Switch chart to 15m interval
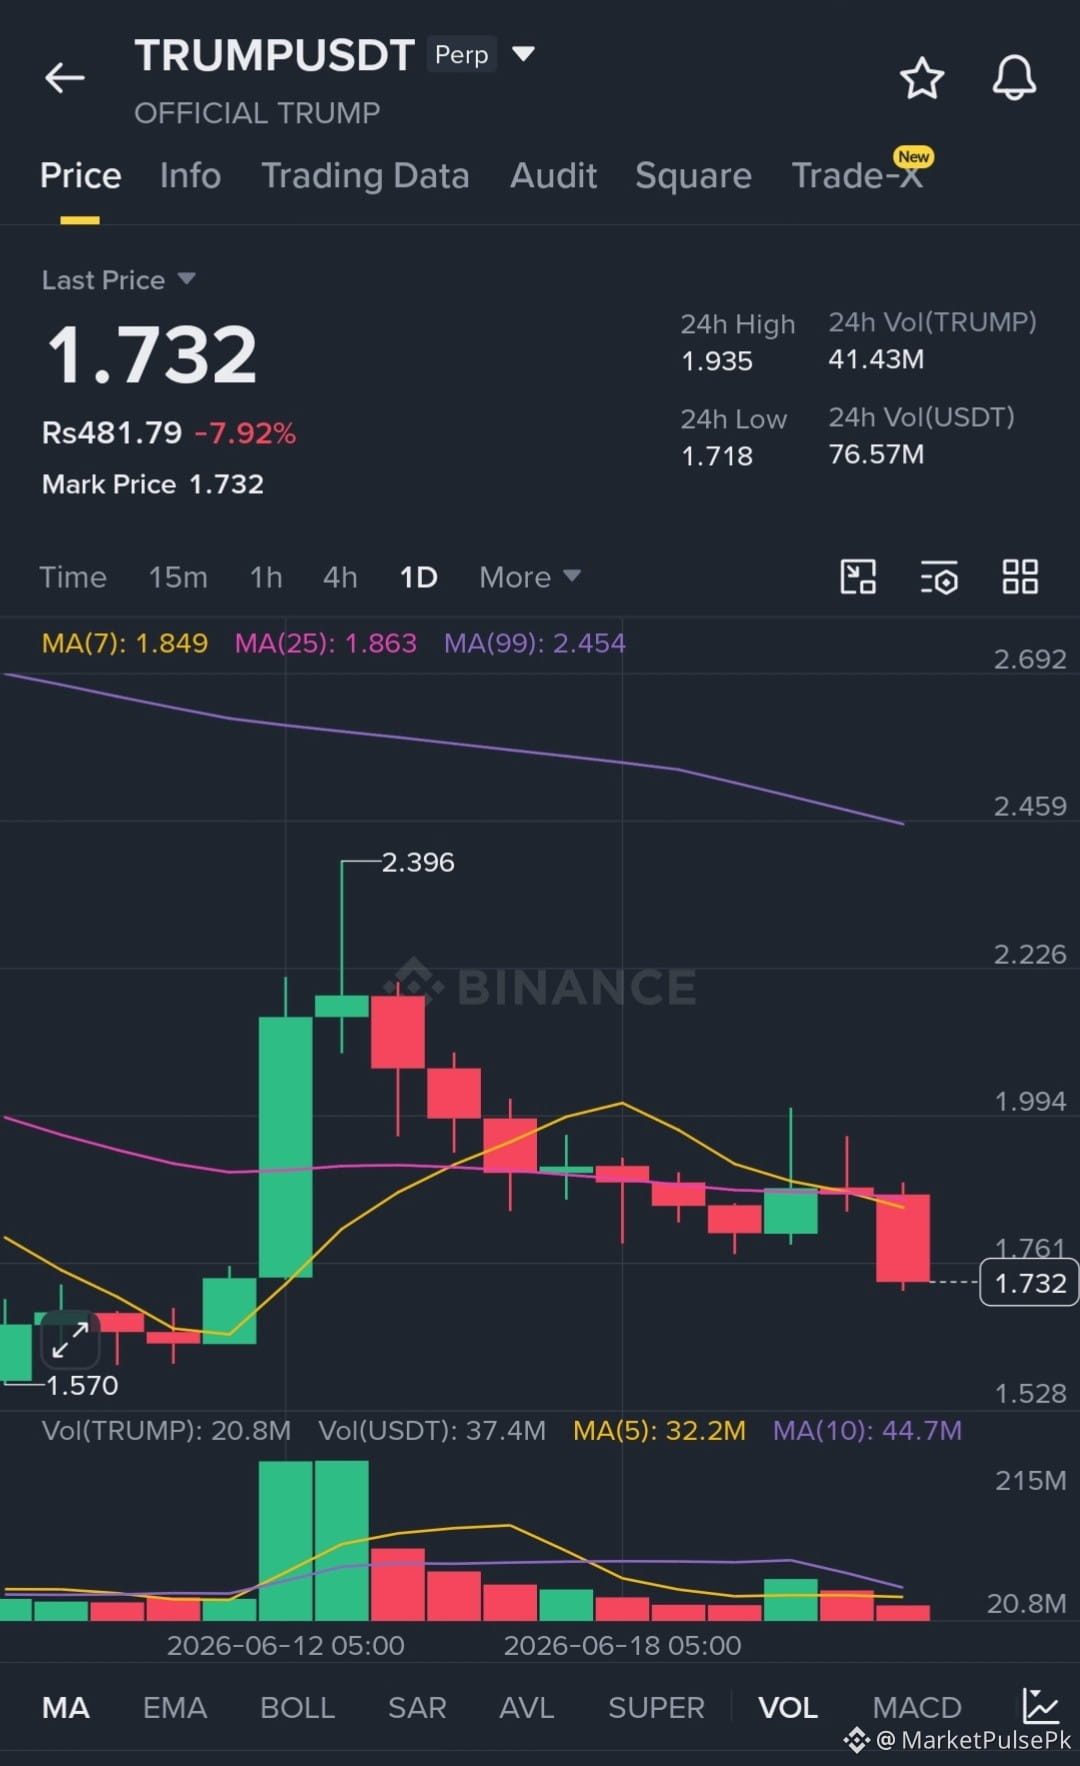The height and width of the screenshot is (1766, 1080). pyautogui.click(x=178, y=577)
